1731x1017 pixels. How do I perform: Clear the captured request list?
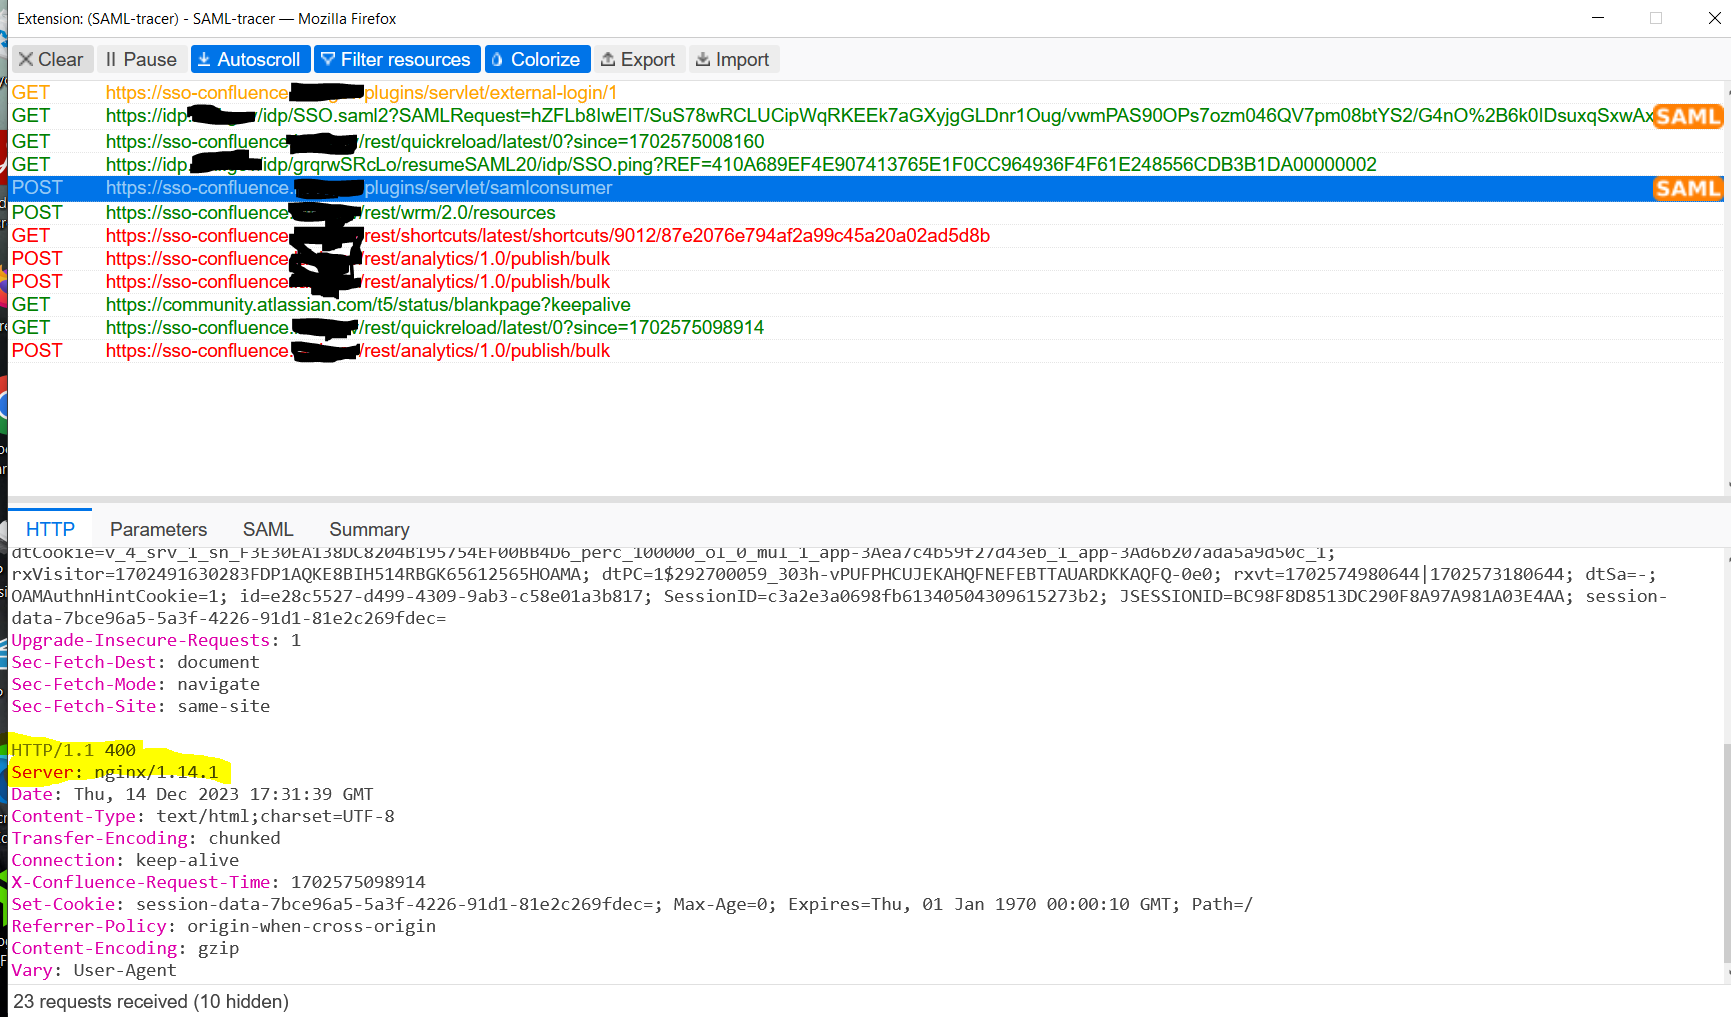pyautogui.click(x=52, y=60)
